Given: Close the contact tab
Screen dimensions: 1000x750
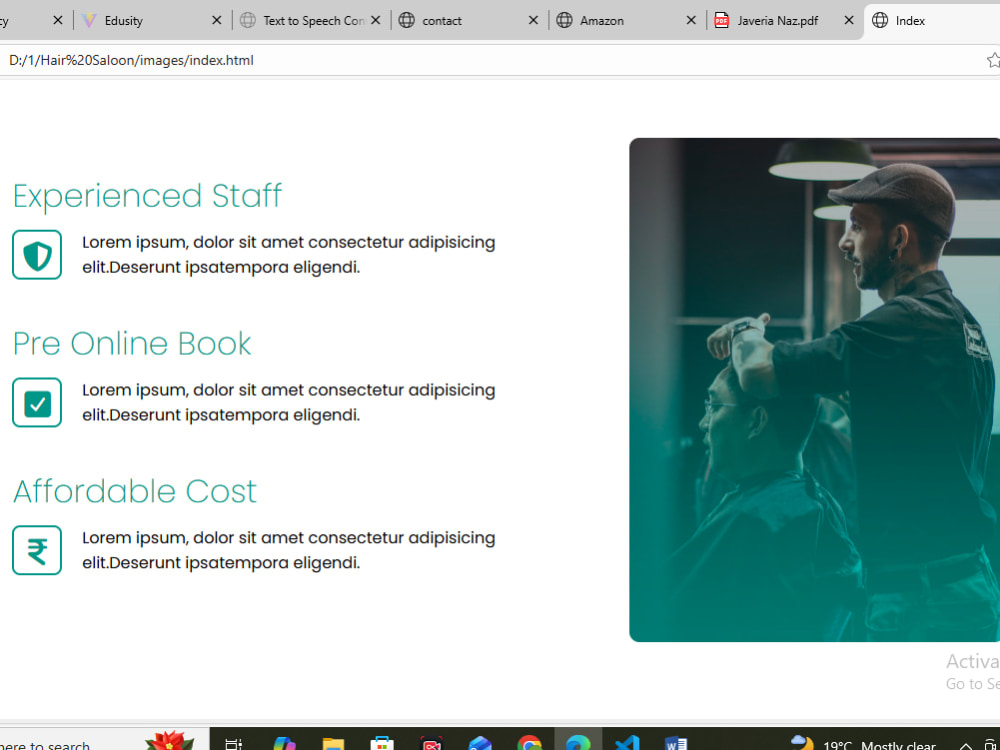Looking at the screenshot, I should click(x=533, y=20).
